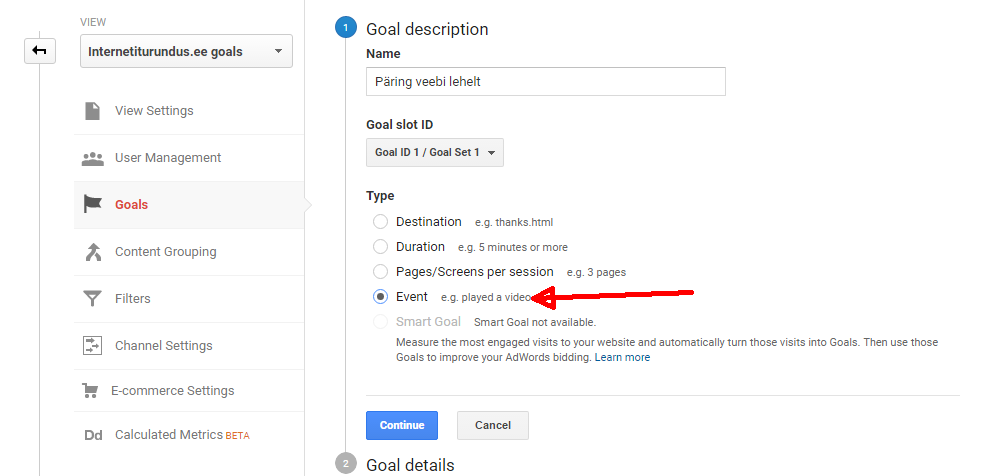1001x476 pixels.
Task: Click the Content Grouping icon
Action: pyautogui.click(x=92, y=252)
